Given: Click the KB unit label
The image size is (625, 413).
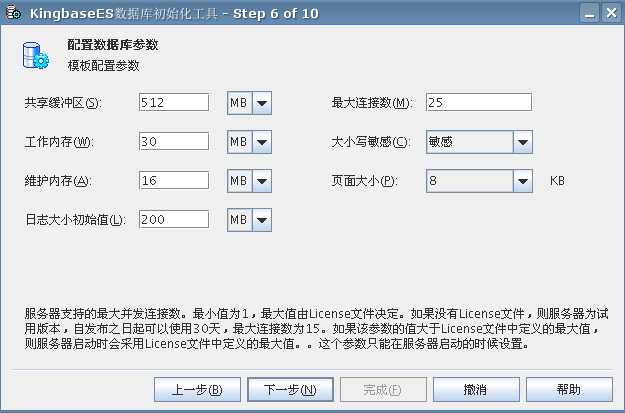Looking at the screenshot, I should click(557, 181).
